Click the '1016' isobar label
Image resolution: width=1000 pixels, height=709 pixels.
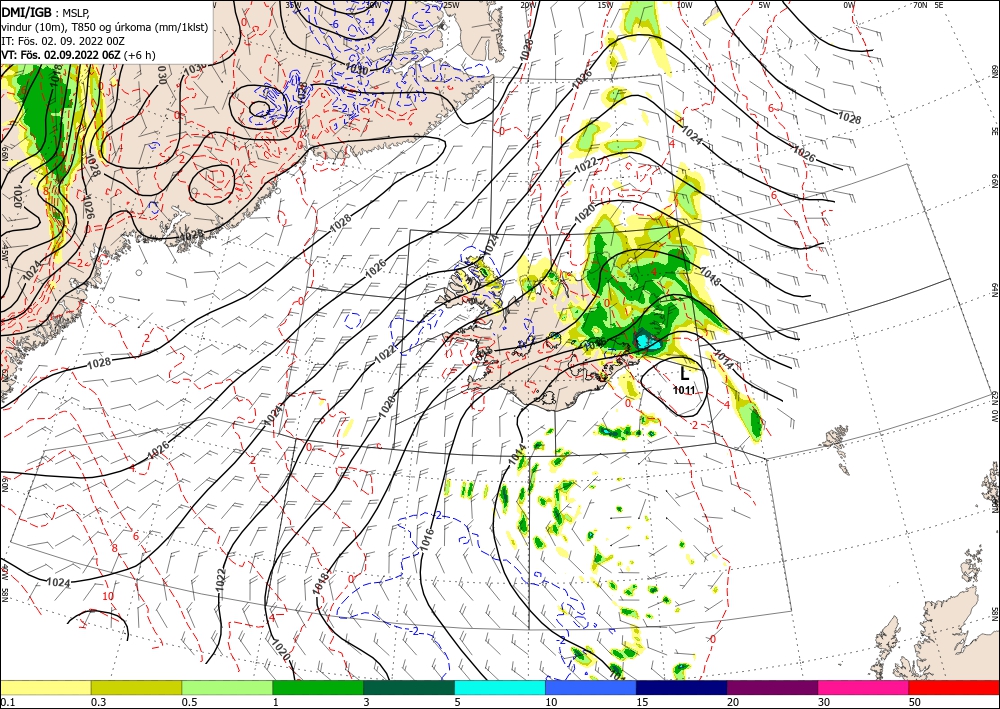427,539
